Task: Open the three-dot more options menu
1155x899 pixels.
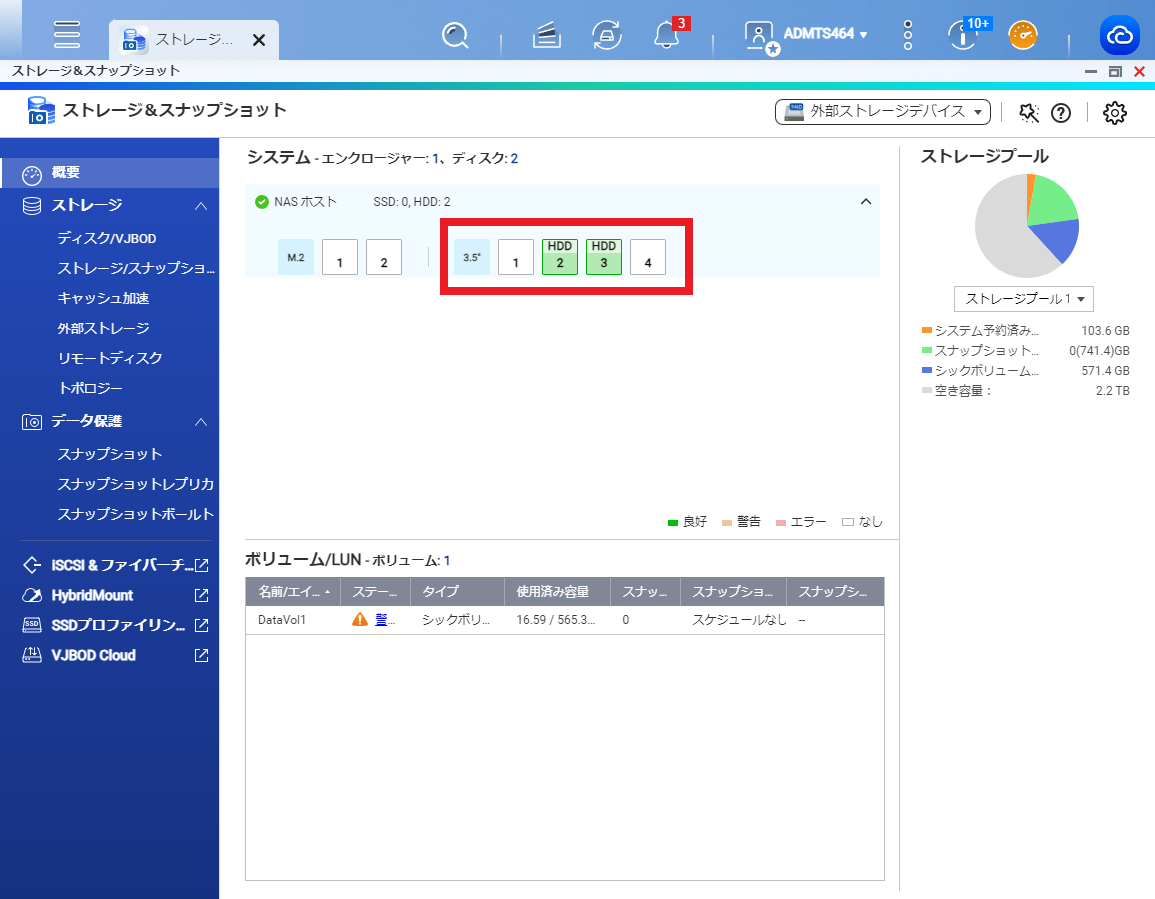Action: [x=908, y=35]
